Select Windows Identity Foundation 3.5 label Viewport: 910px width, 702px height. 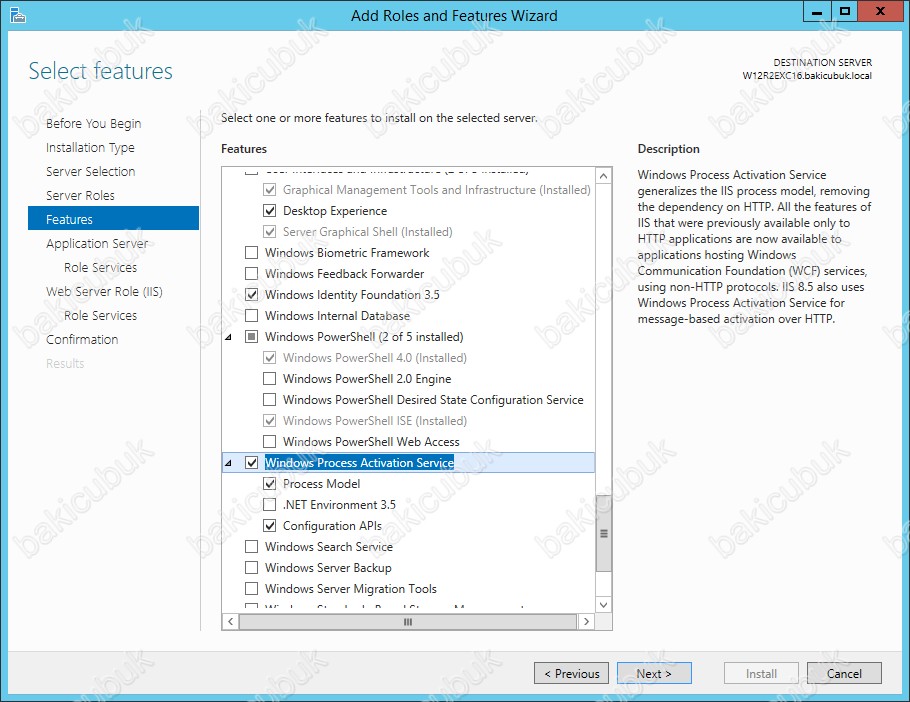352,294
